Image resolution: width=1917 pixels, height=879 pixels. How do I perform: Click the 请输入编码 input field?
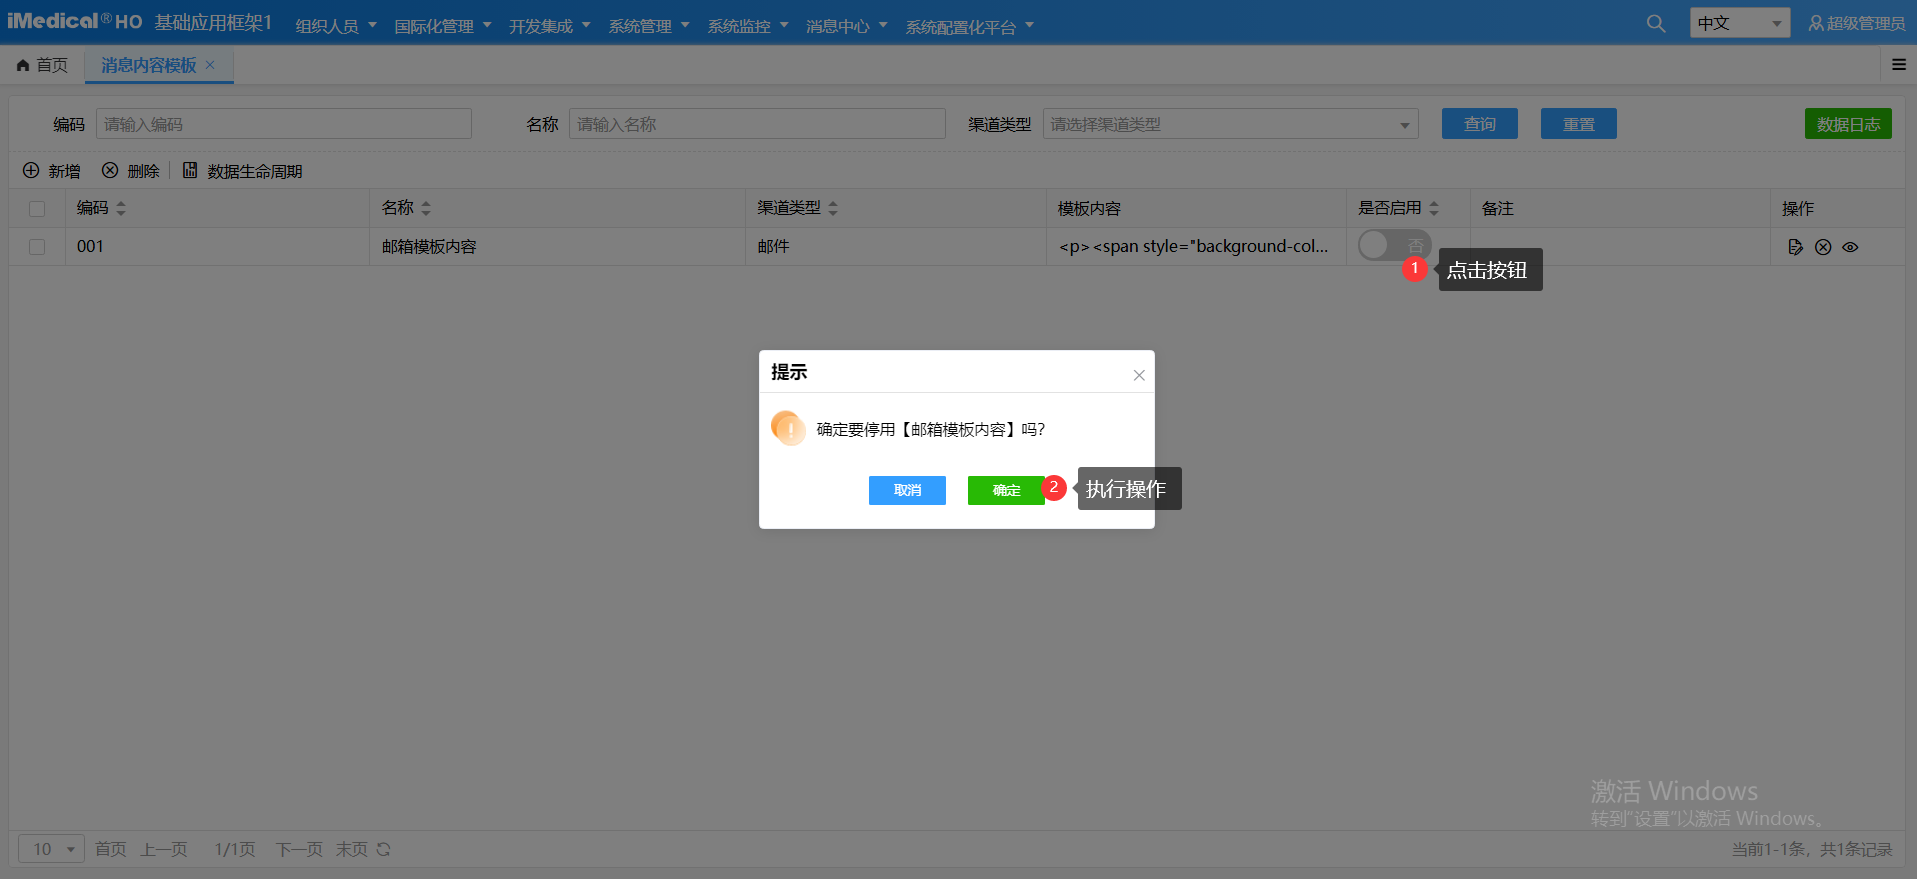(x=284, y=124)
